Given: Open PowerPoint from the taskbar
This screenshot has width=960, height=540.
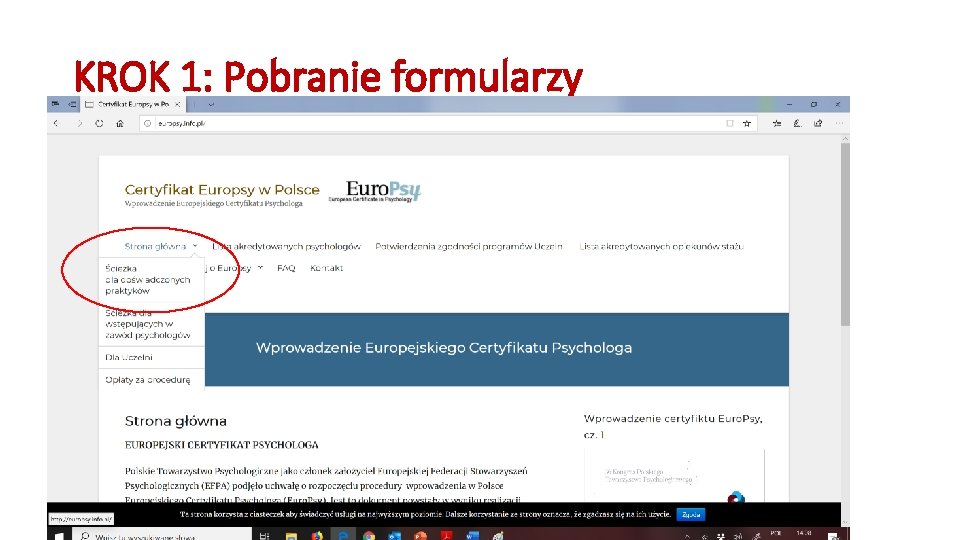Looking at the screenshot, I should [420, 536].
